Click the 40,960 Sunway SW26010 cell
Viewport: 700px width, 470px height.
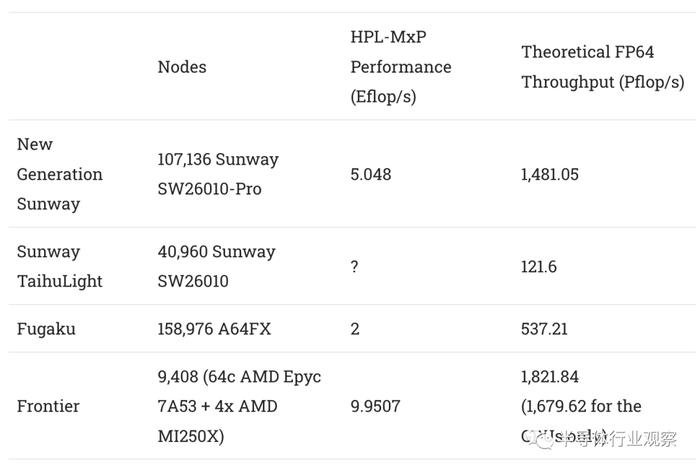point(216,266)
